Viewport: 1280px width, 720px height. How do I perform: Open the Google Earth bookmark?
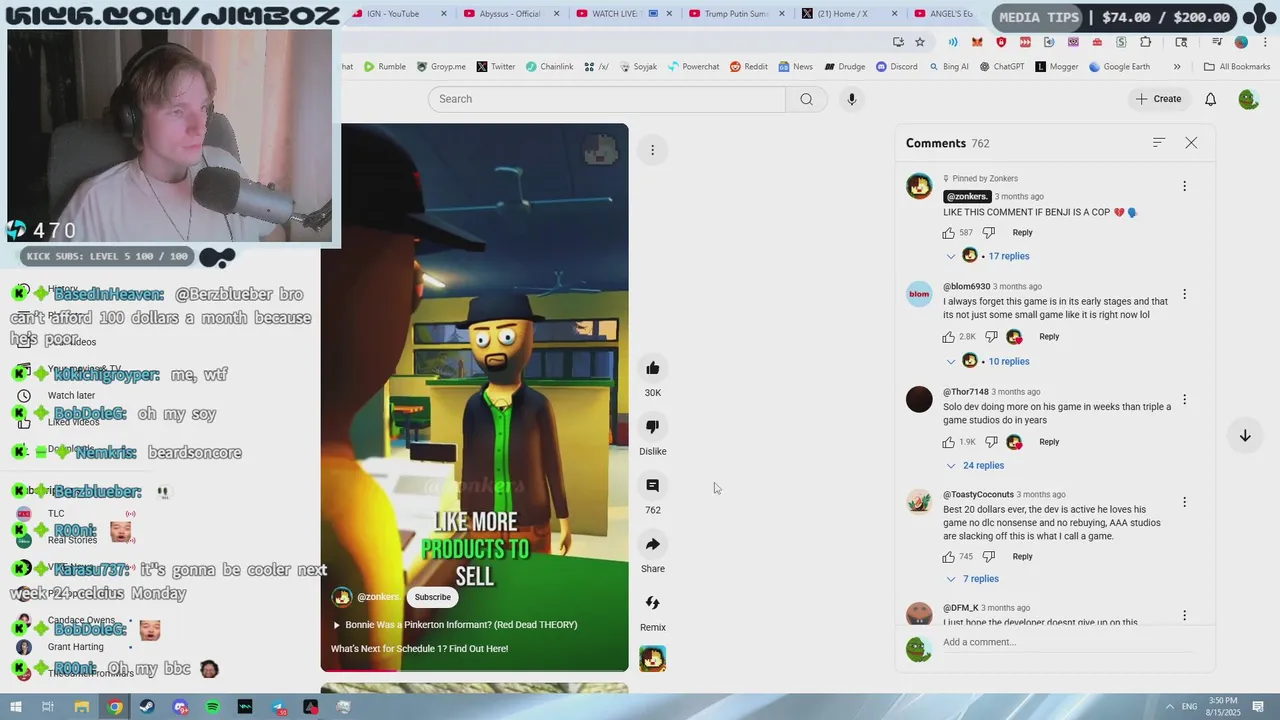[x=1119, y=67]
